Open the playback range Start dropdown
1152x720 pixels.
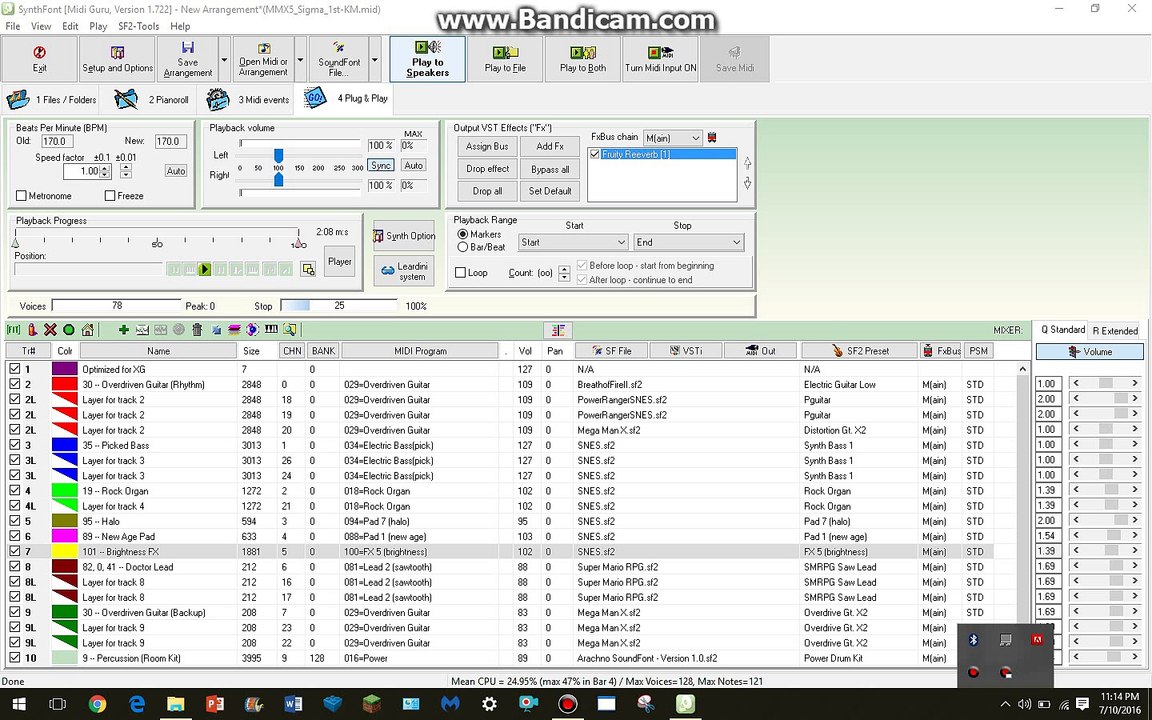(573, 242)
